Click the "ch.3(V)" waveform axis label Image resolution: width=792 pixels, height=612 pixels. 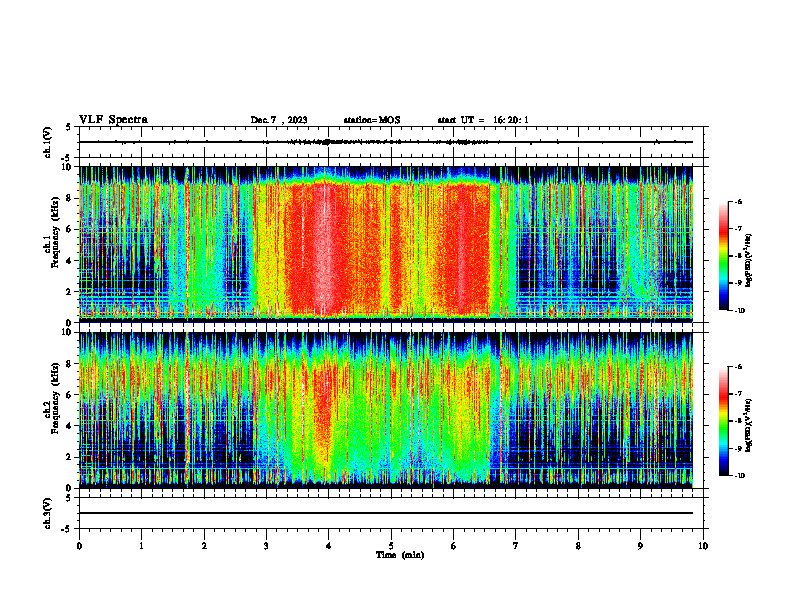(x=48, y=513)
